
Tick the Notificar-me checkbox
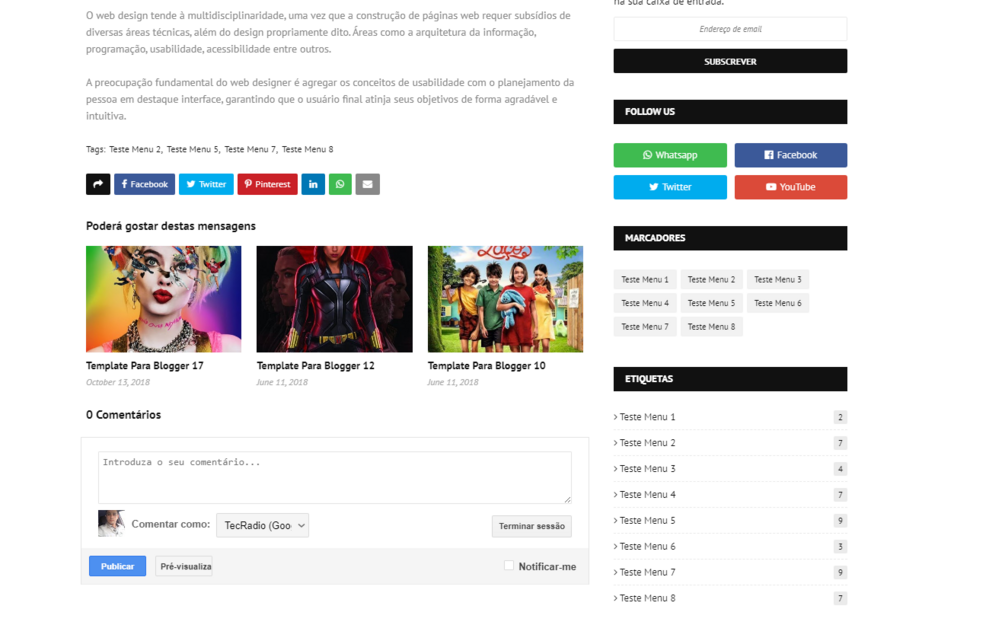click(509, 565)
